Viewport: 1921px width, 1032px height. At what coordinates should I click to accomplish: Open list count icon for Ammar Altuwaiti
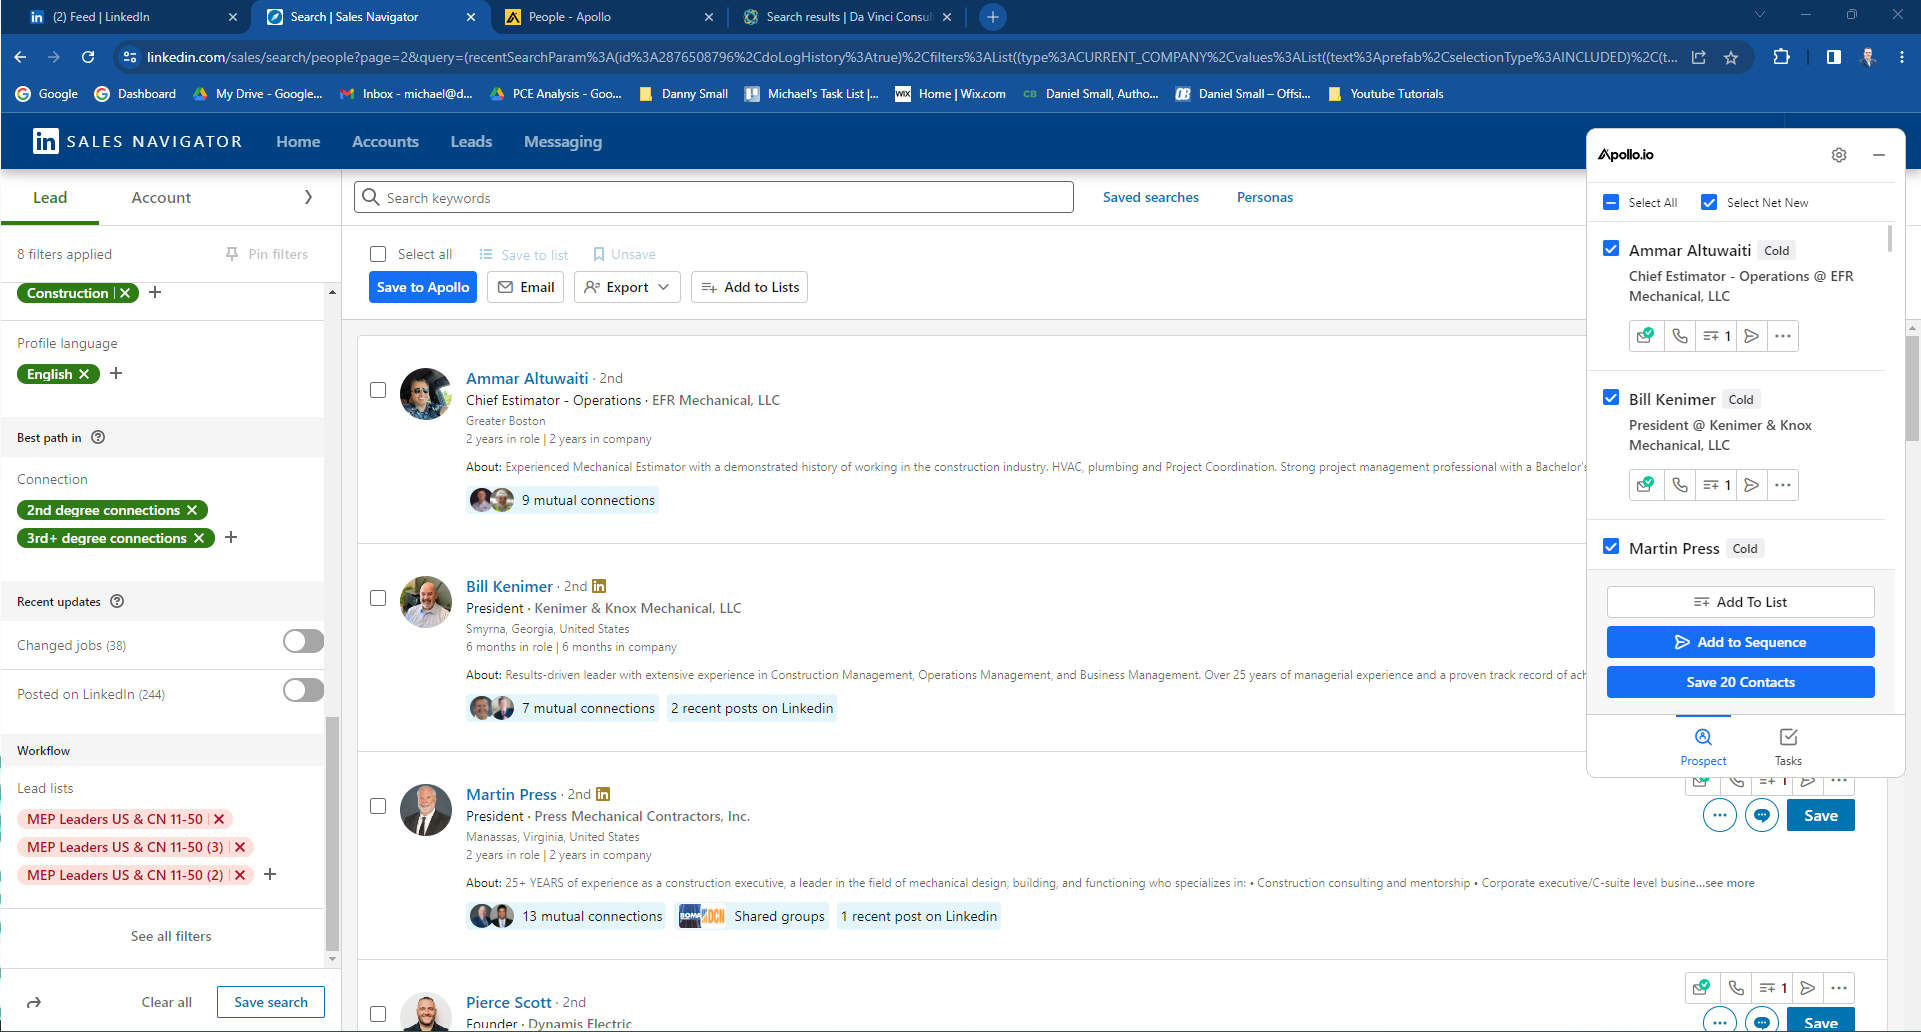[1717, 336]
